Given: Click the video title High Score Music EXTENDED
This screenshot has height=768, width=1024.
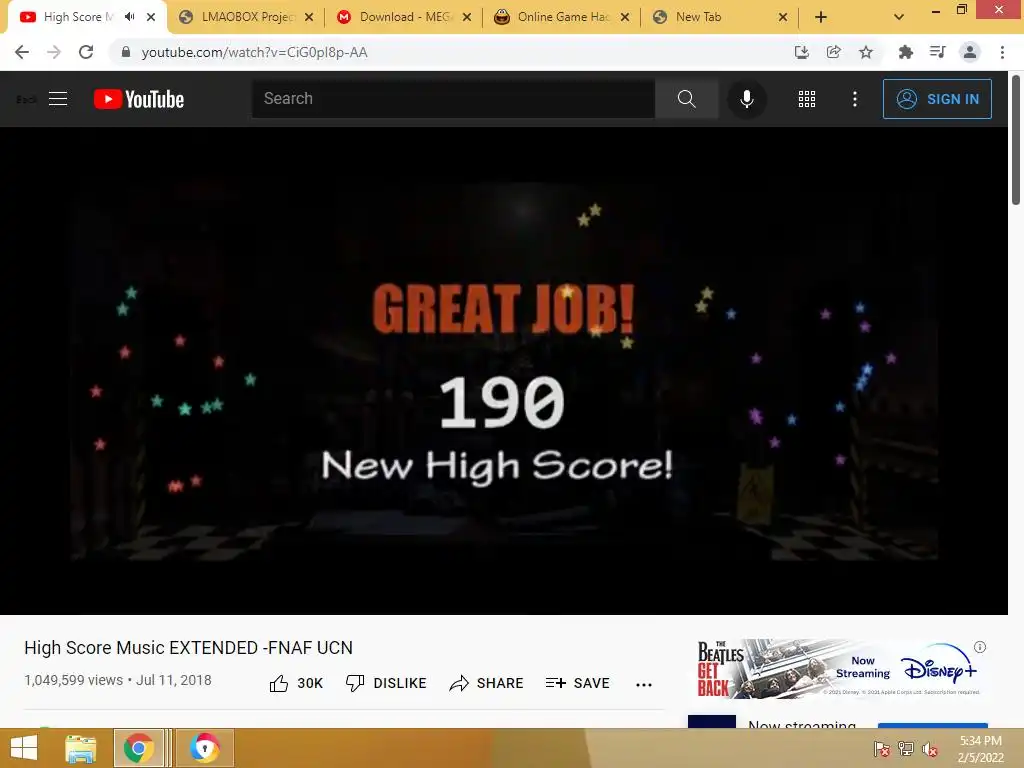Looking at the screenshot, I should click(188, 648).
